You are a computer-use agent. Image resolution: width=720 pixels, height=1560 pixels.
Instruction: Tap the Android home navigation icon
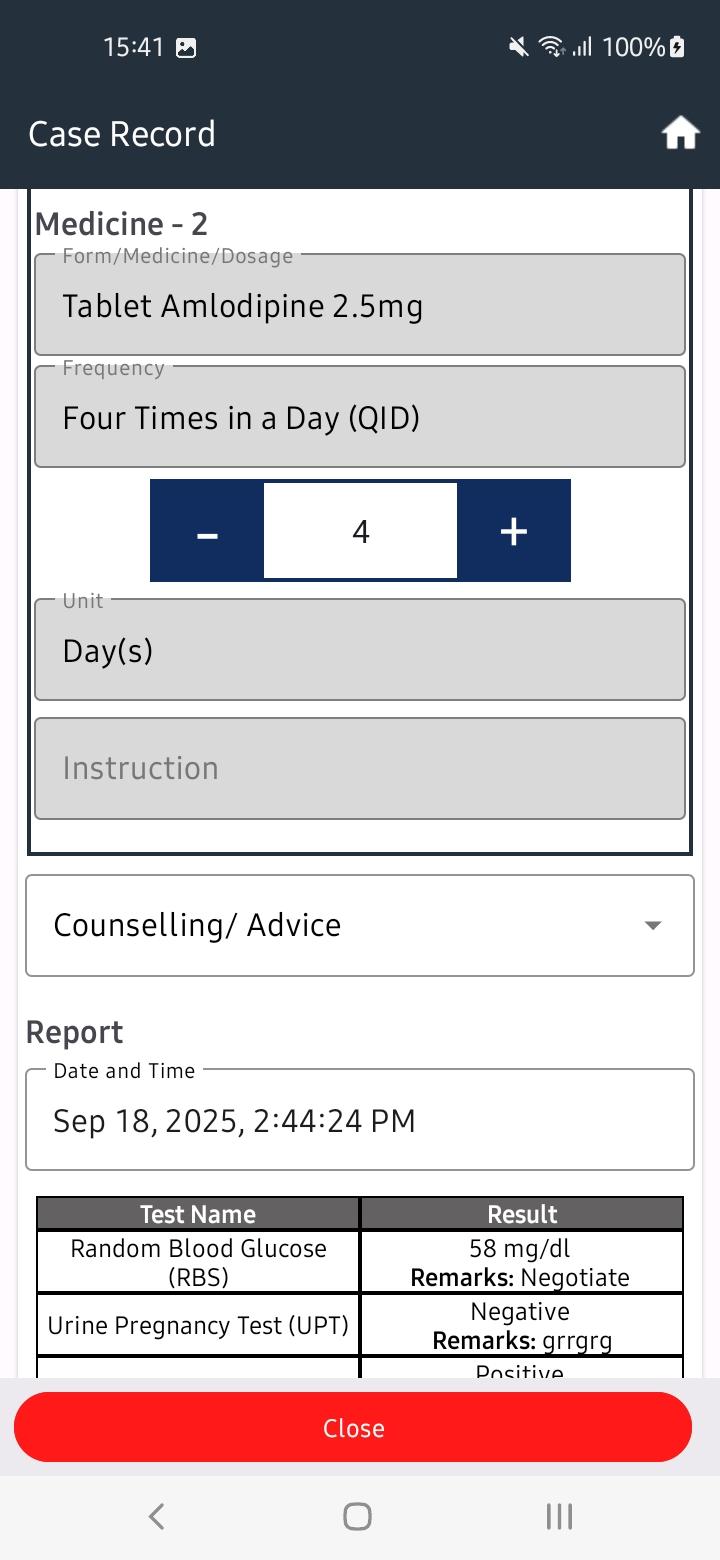[x=357, y=1516]
